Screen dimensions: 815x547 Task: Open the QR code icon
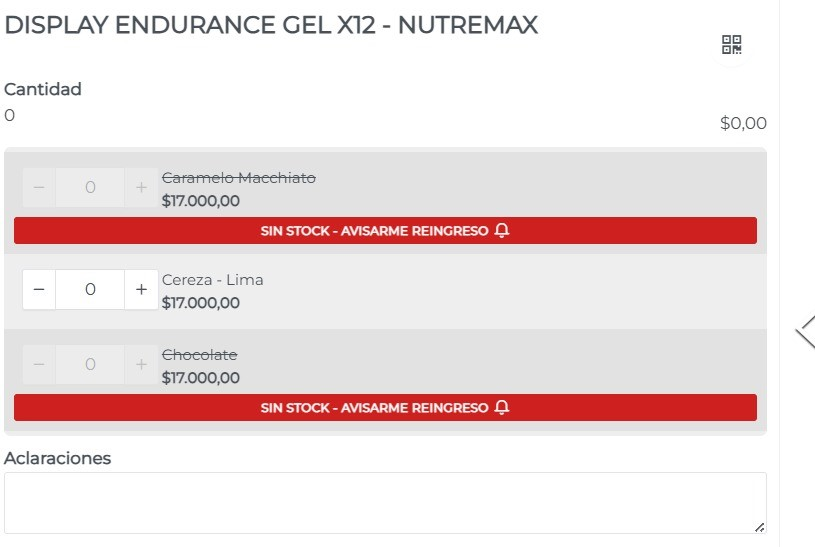click(731, 45)
